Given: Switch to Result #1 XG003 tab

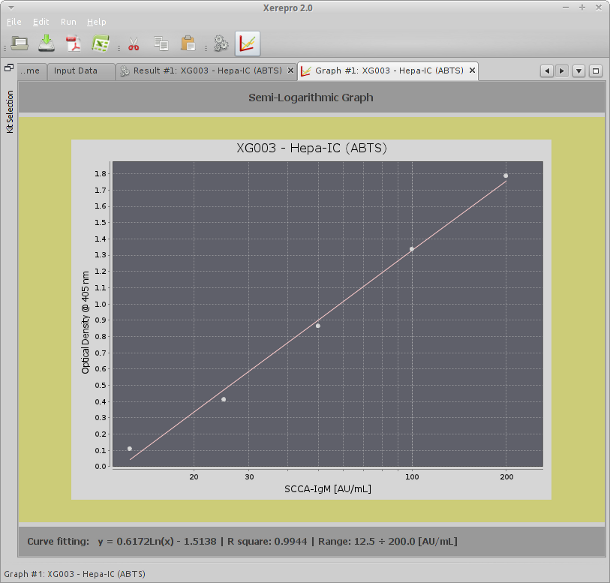Looking at the screenshot, I should coord(203,71).
